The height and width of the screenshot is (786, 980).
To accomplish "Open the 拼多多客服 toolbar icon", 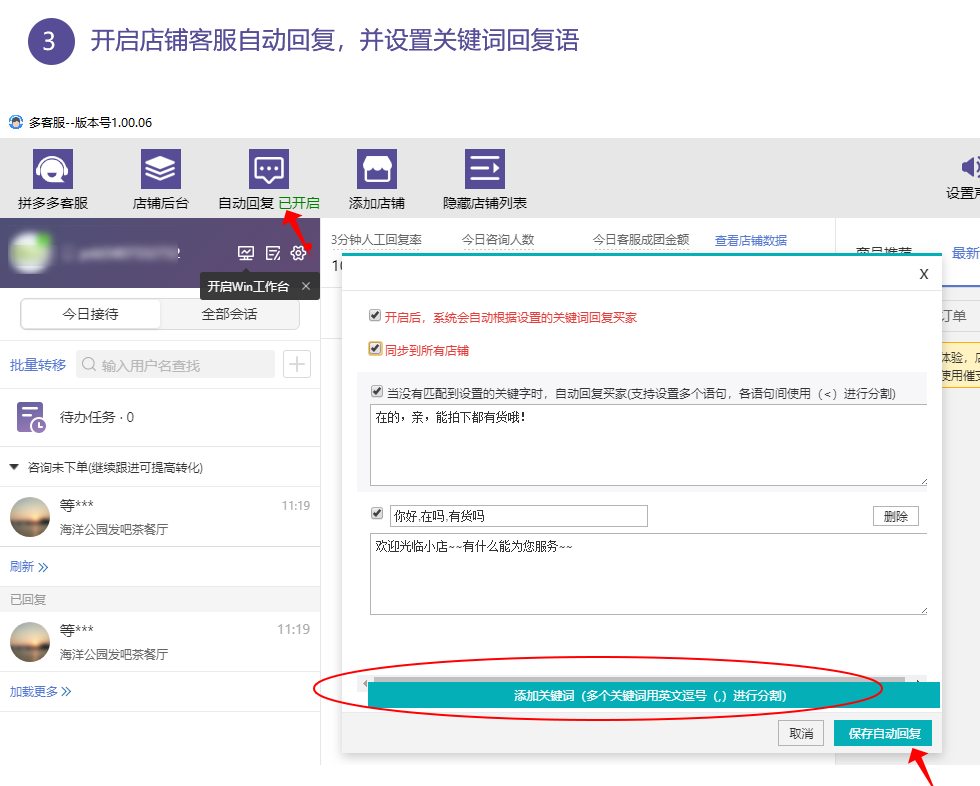I will tap(52, 169).
